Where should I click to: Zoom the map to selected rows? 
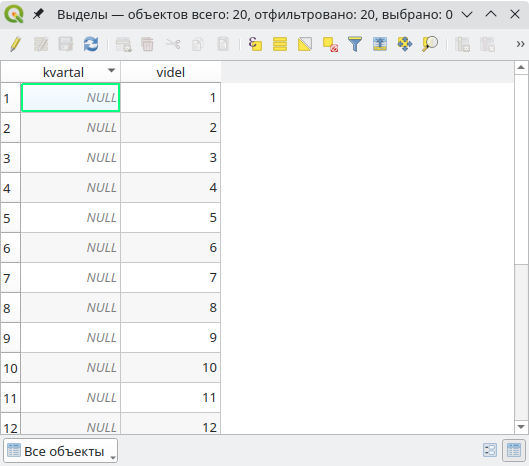(x=430, y=44)
